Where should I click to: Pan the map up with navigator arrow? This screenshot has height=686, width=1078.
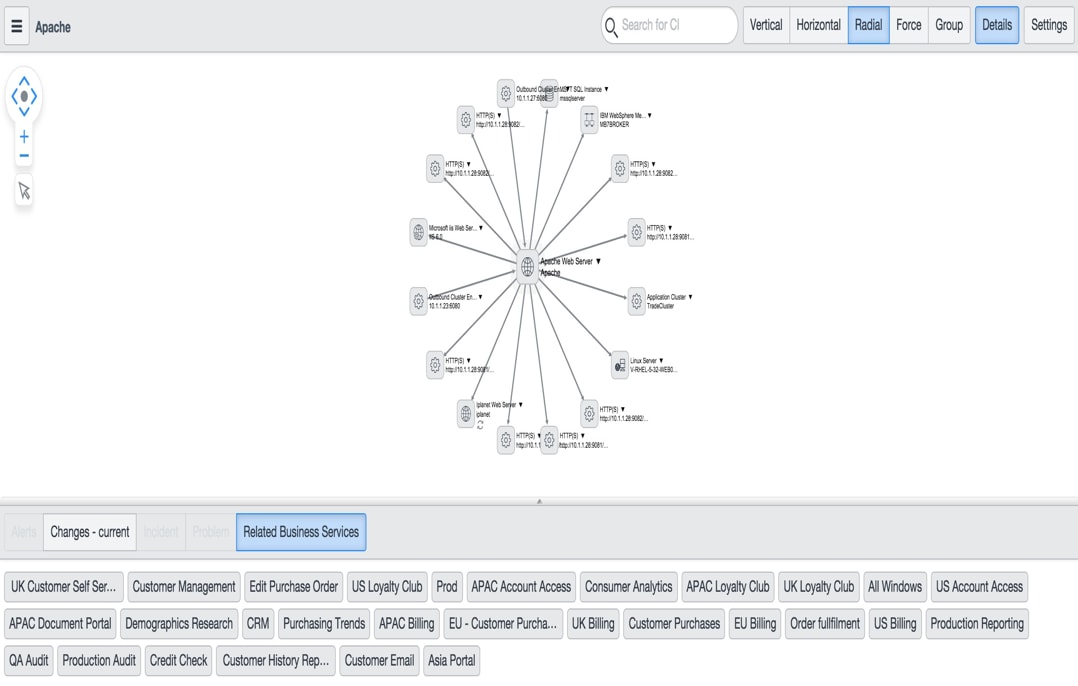(24, 81)
